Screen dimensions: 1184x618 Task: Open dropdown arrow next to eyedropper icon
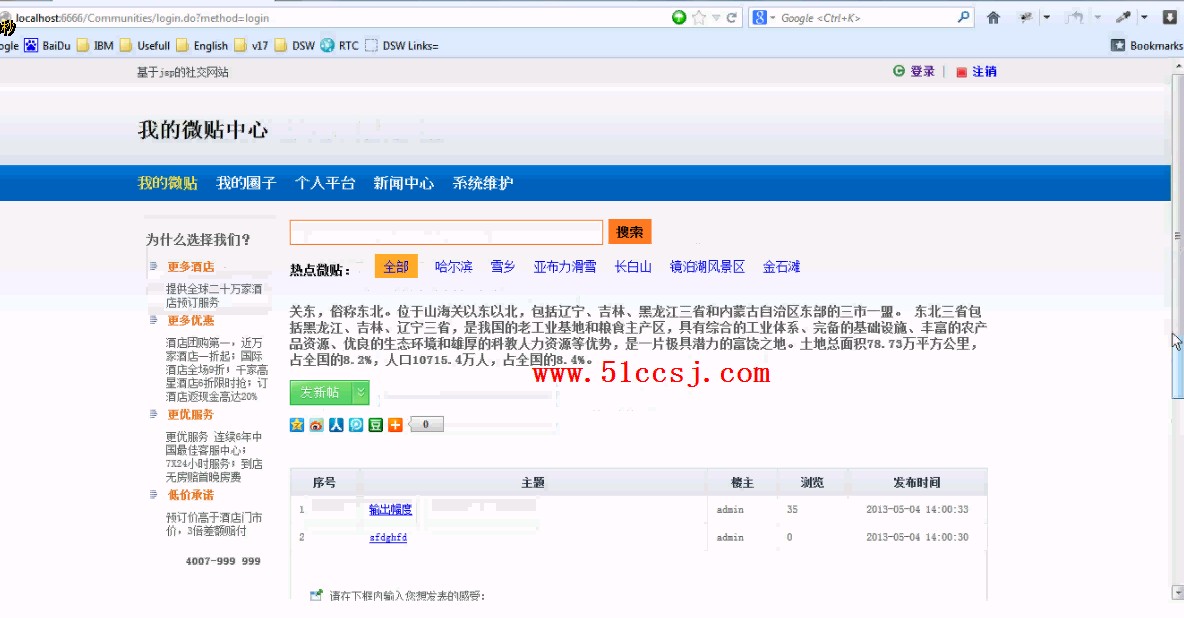pyautogui.click(x=1144, y=17)
